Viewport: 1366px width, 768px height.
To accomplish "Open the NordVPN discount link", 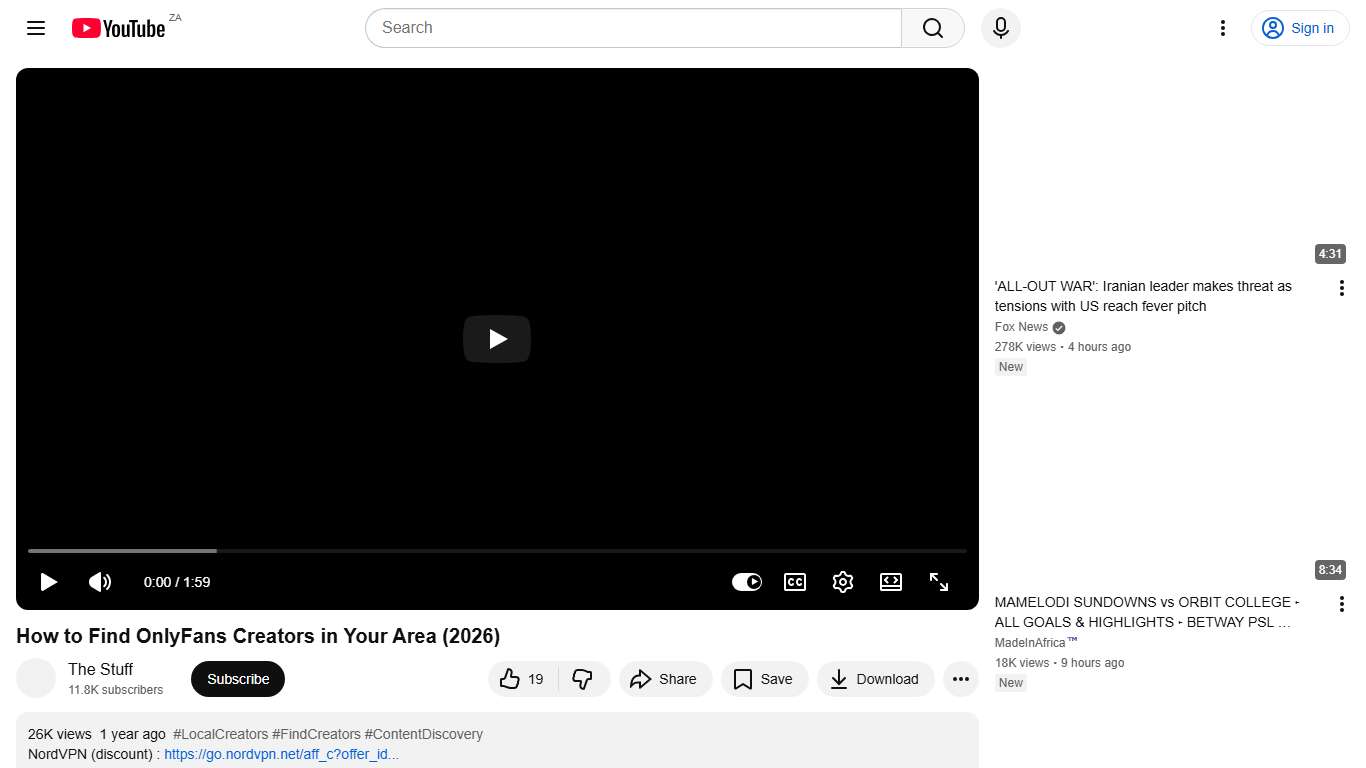I will tap(281, 754).
